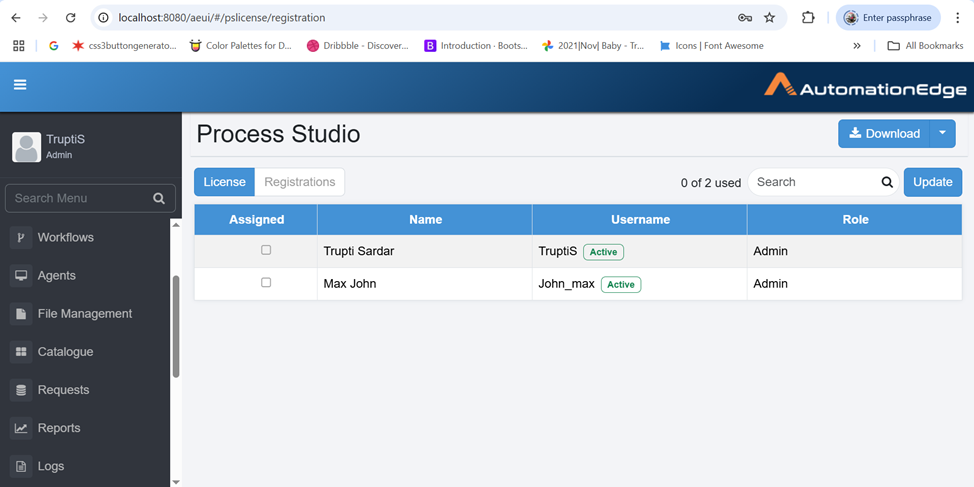Click the magnifier icon in table Search field
The height and width of the screenshot is (487, 974).
point(887,182)
